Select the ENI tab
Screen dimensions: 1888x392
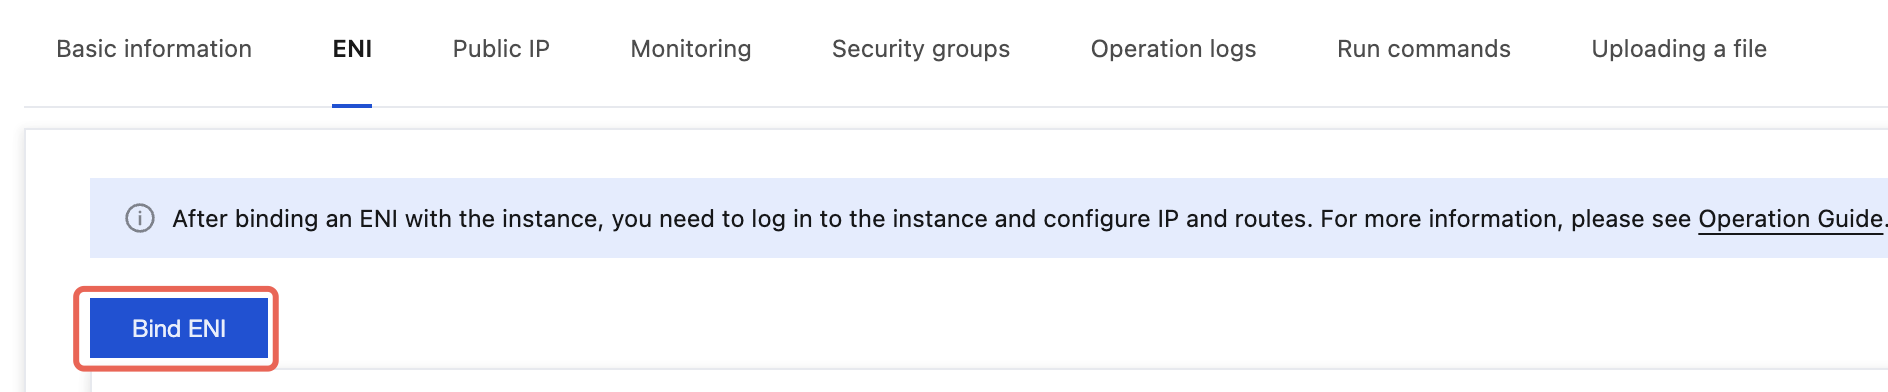tap(352, 49)
